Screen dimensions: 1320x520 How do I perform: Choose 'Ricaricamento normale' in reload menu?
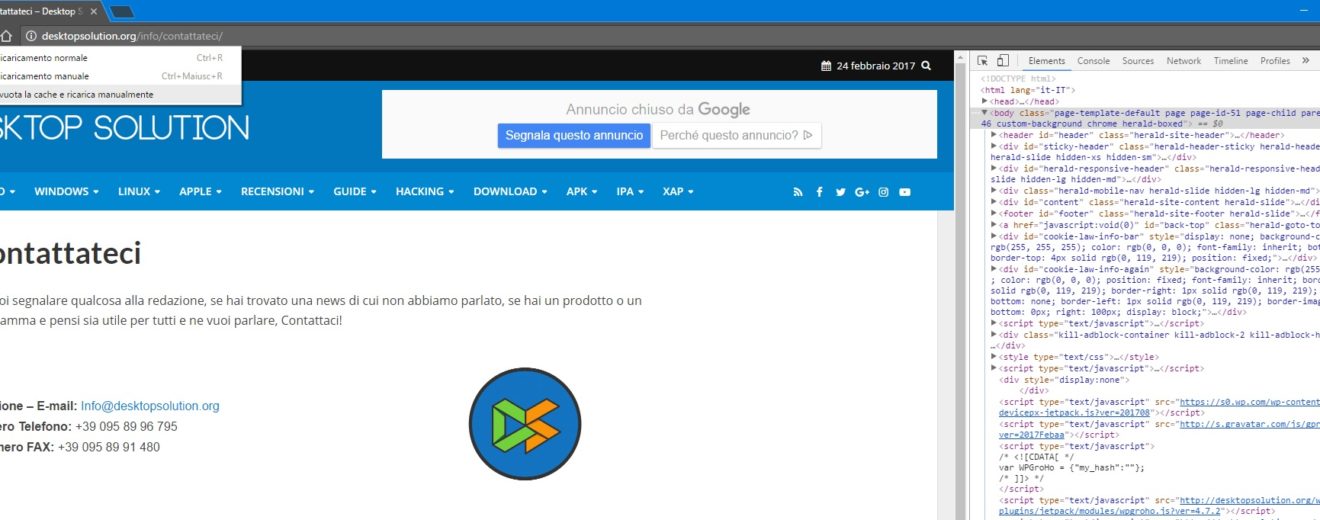pos(120,58)
